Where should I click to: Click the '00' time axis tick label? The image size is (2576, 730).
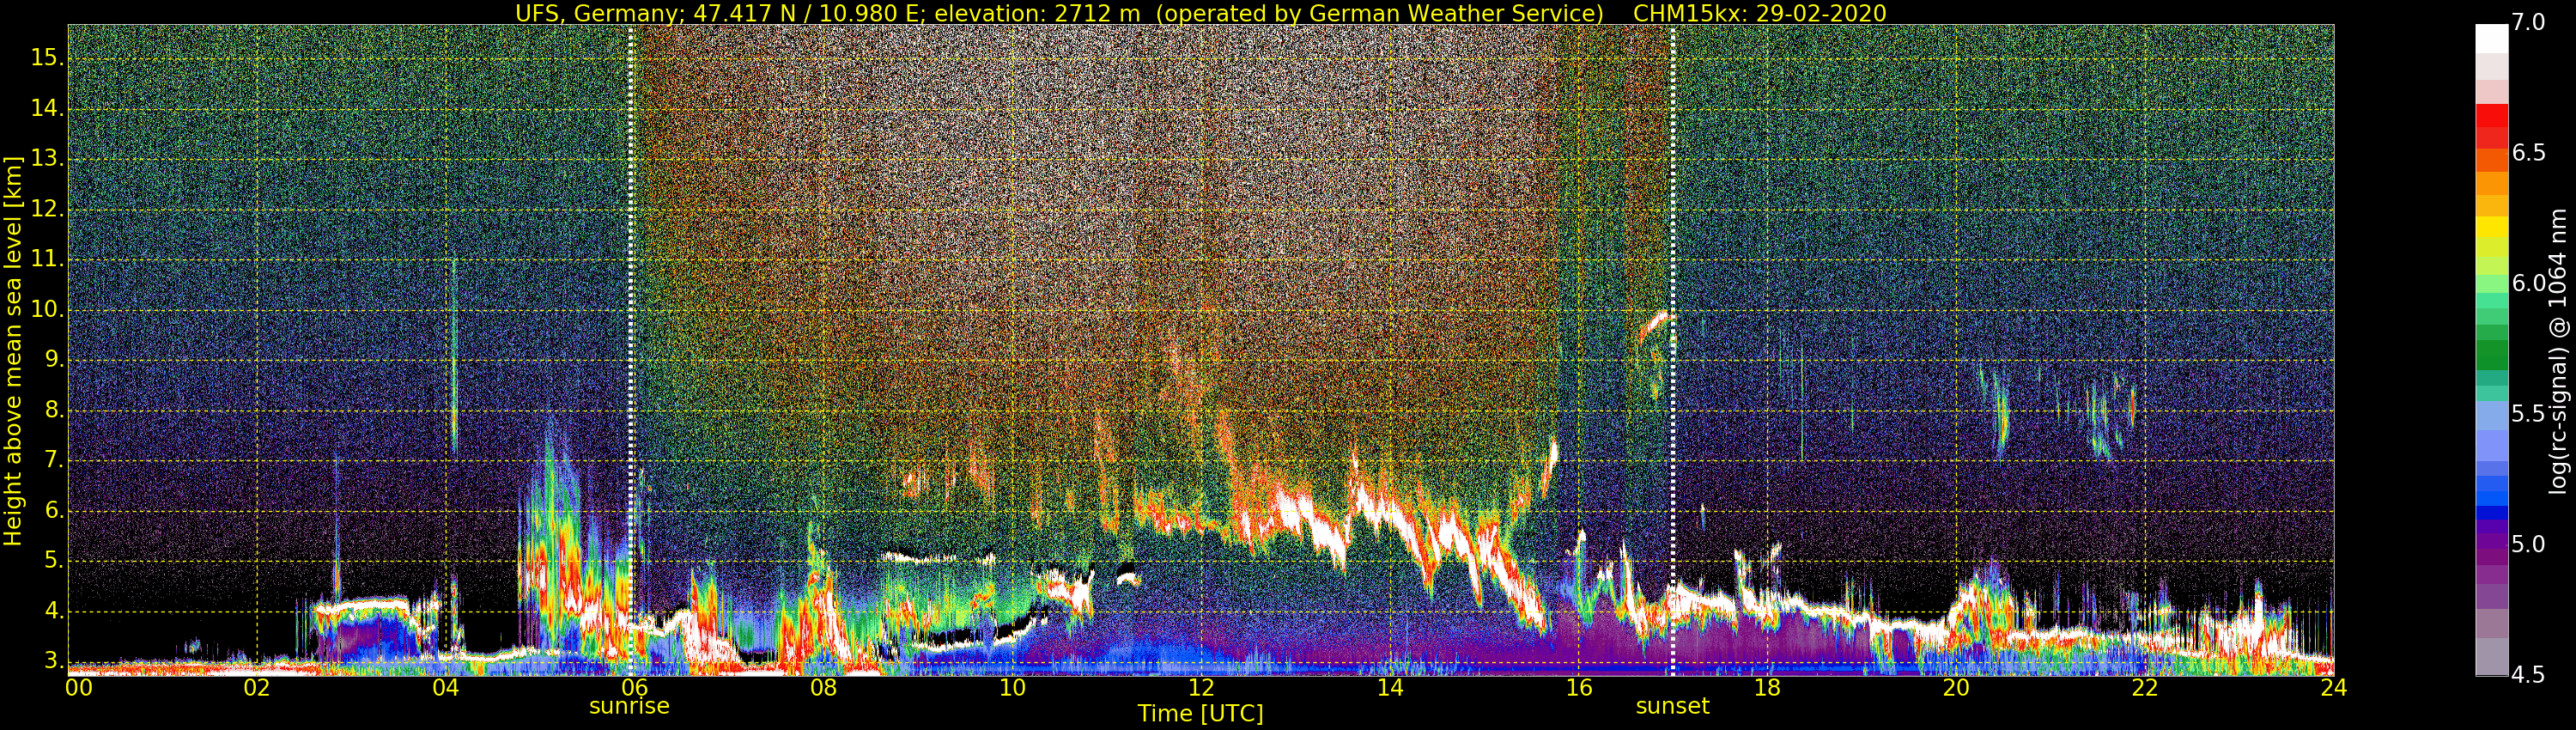coord(79,688)
